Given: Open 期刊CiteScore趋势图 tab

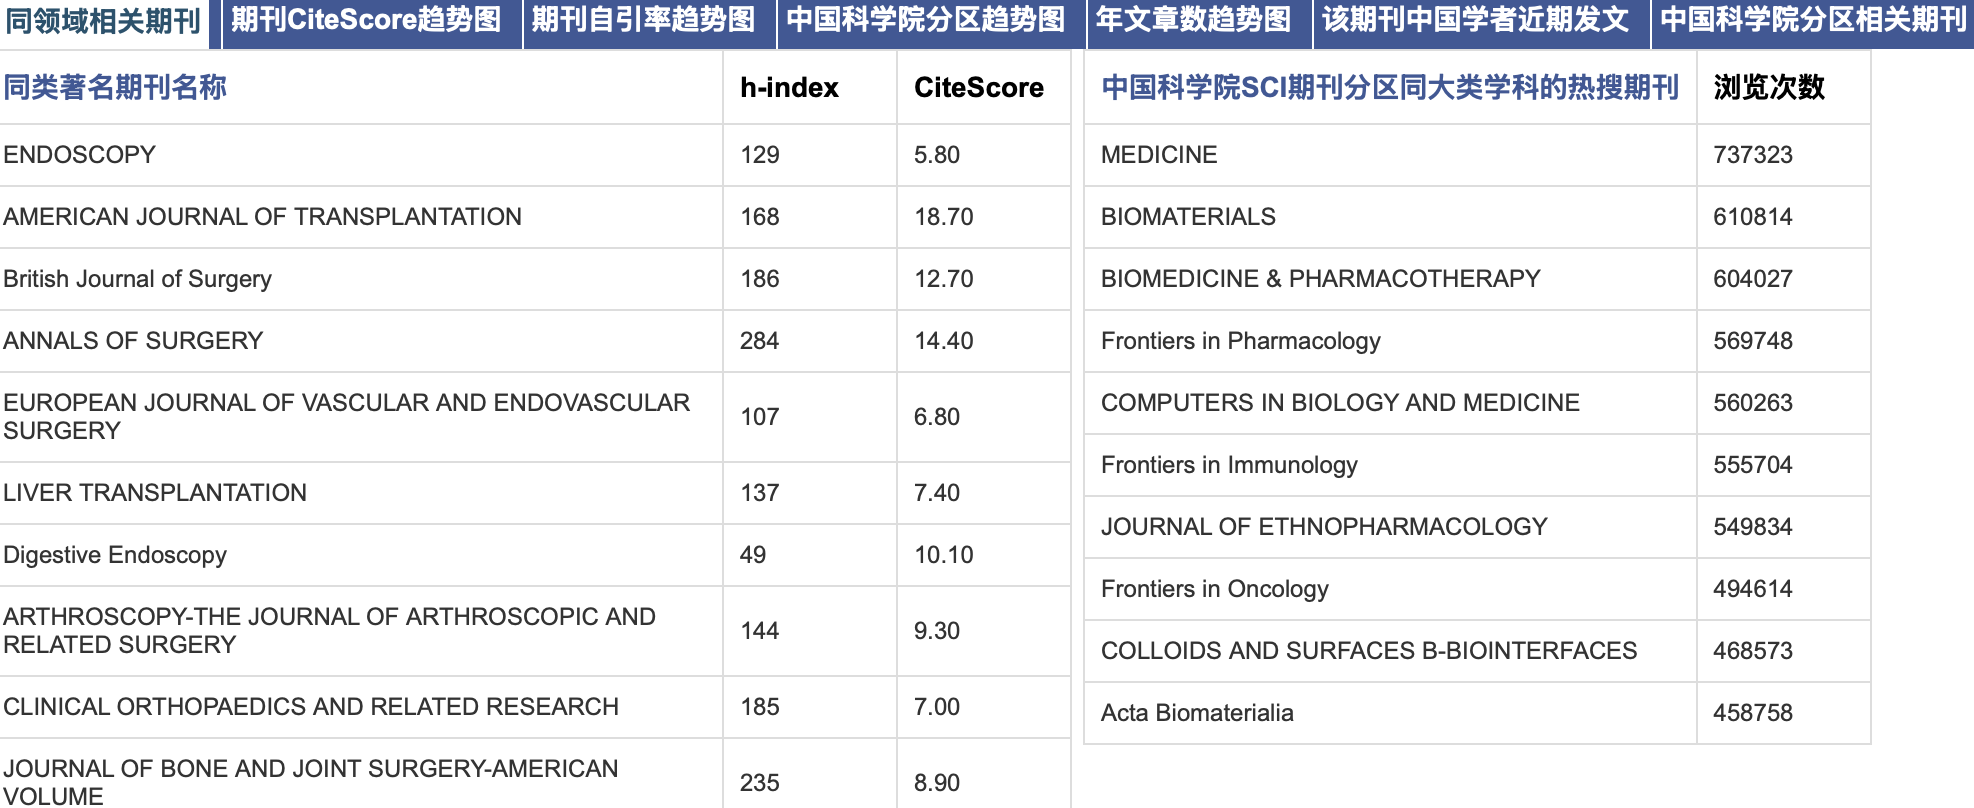Looking at the screenshot, I should point(366,20).
